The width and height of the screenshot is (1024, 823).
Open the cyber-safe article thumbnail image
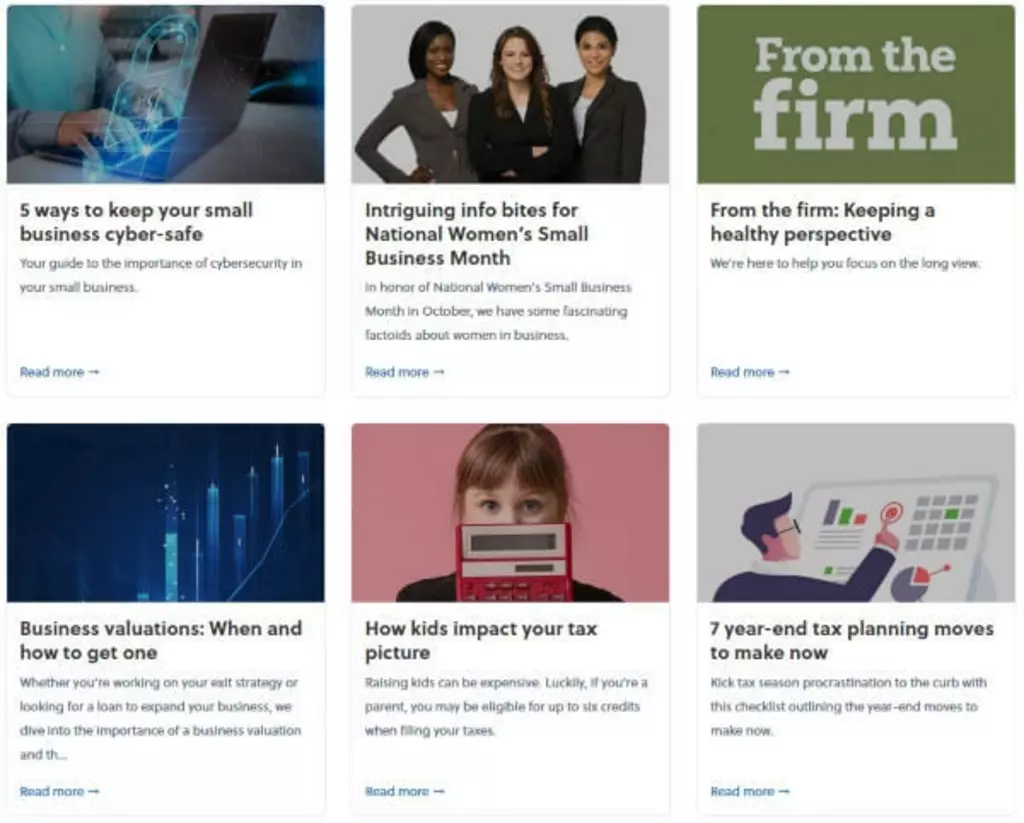(165, 94)
